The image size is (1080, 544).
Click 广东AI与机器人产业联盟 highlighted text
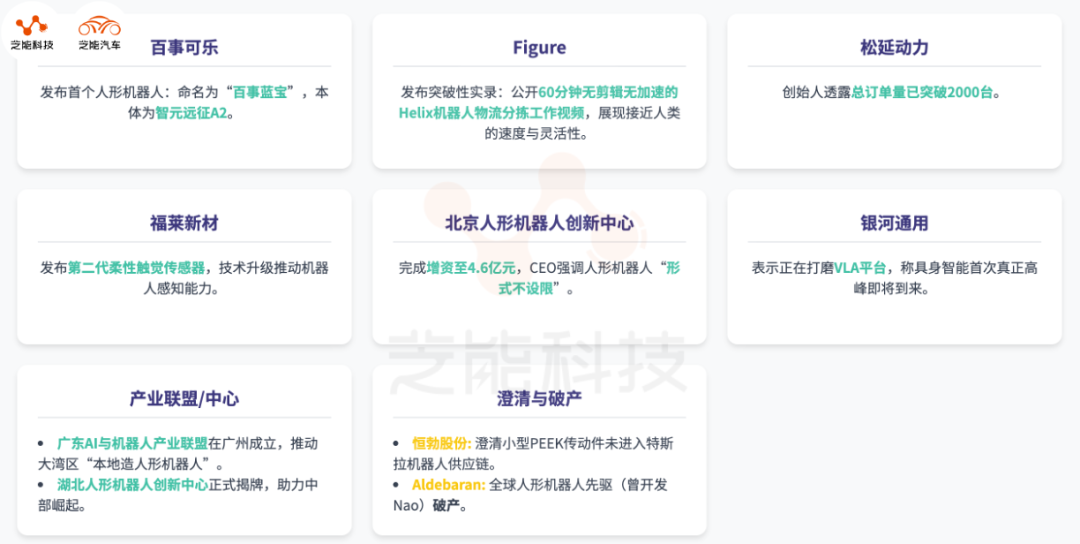132,443
